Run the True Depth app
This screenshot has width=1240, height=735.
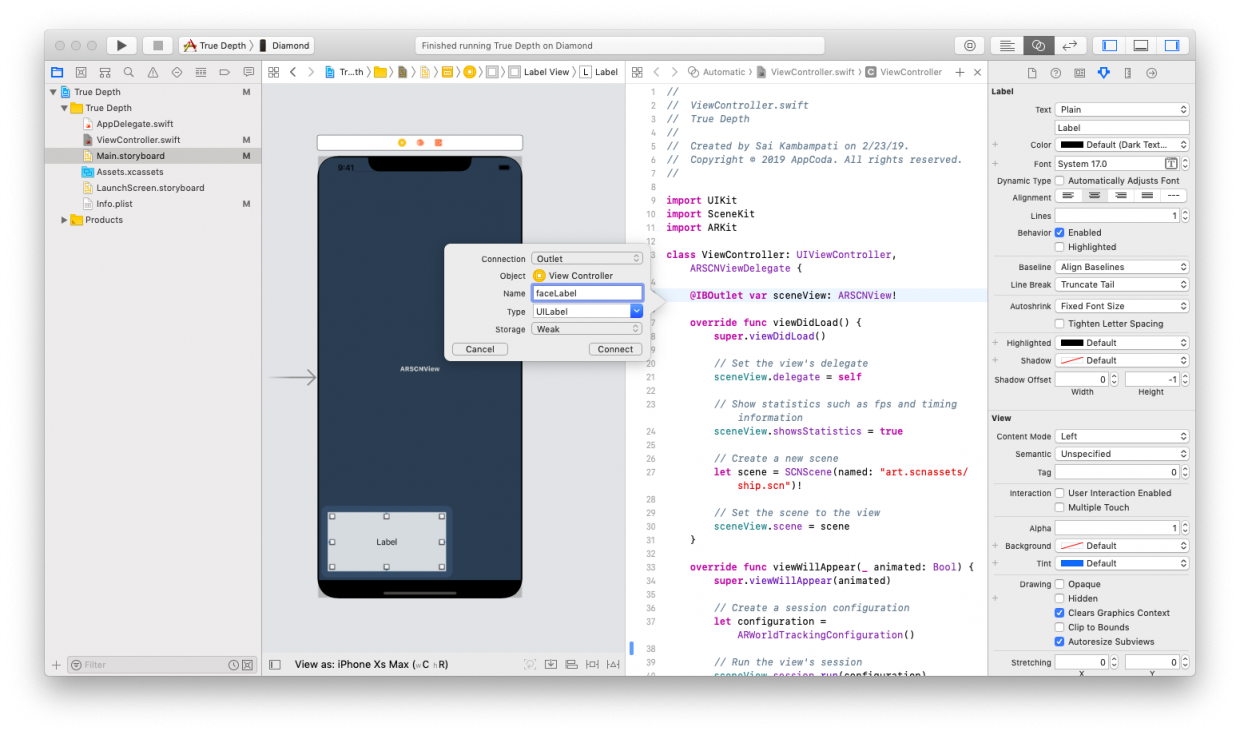pyautogui.click(x=119, y=45)
